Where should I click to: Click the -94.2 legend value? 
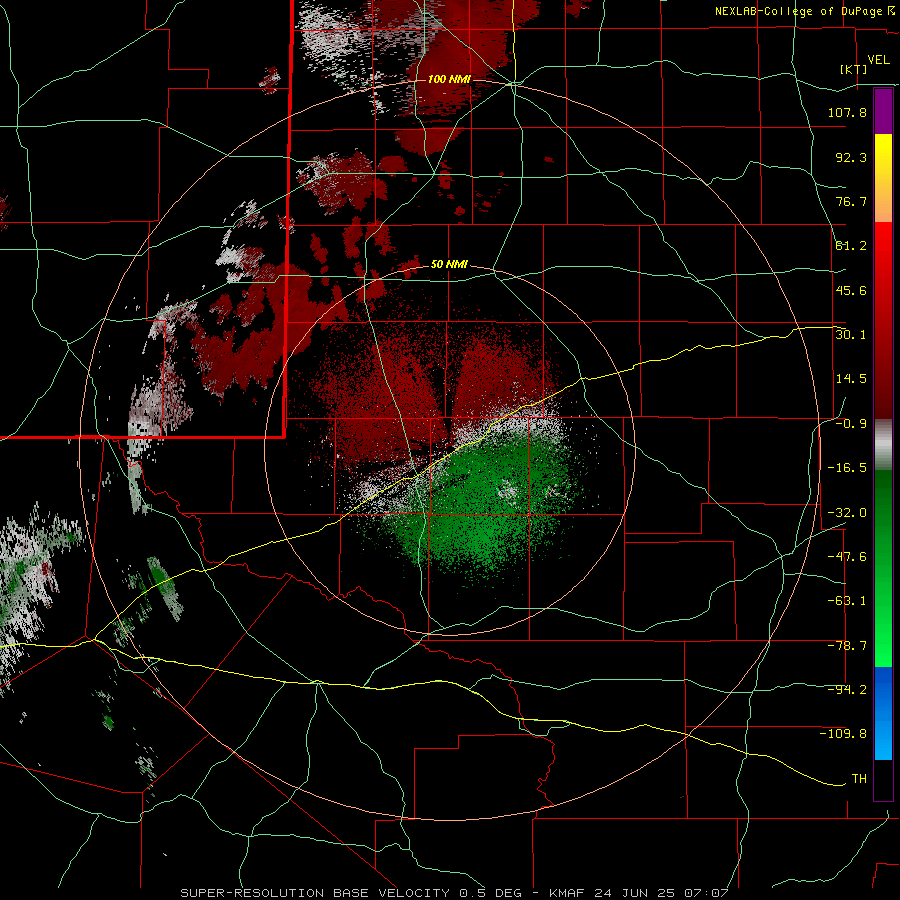click(847, 690)
